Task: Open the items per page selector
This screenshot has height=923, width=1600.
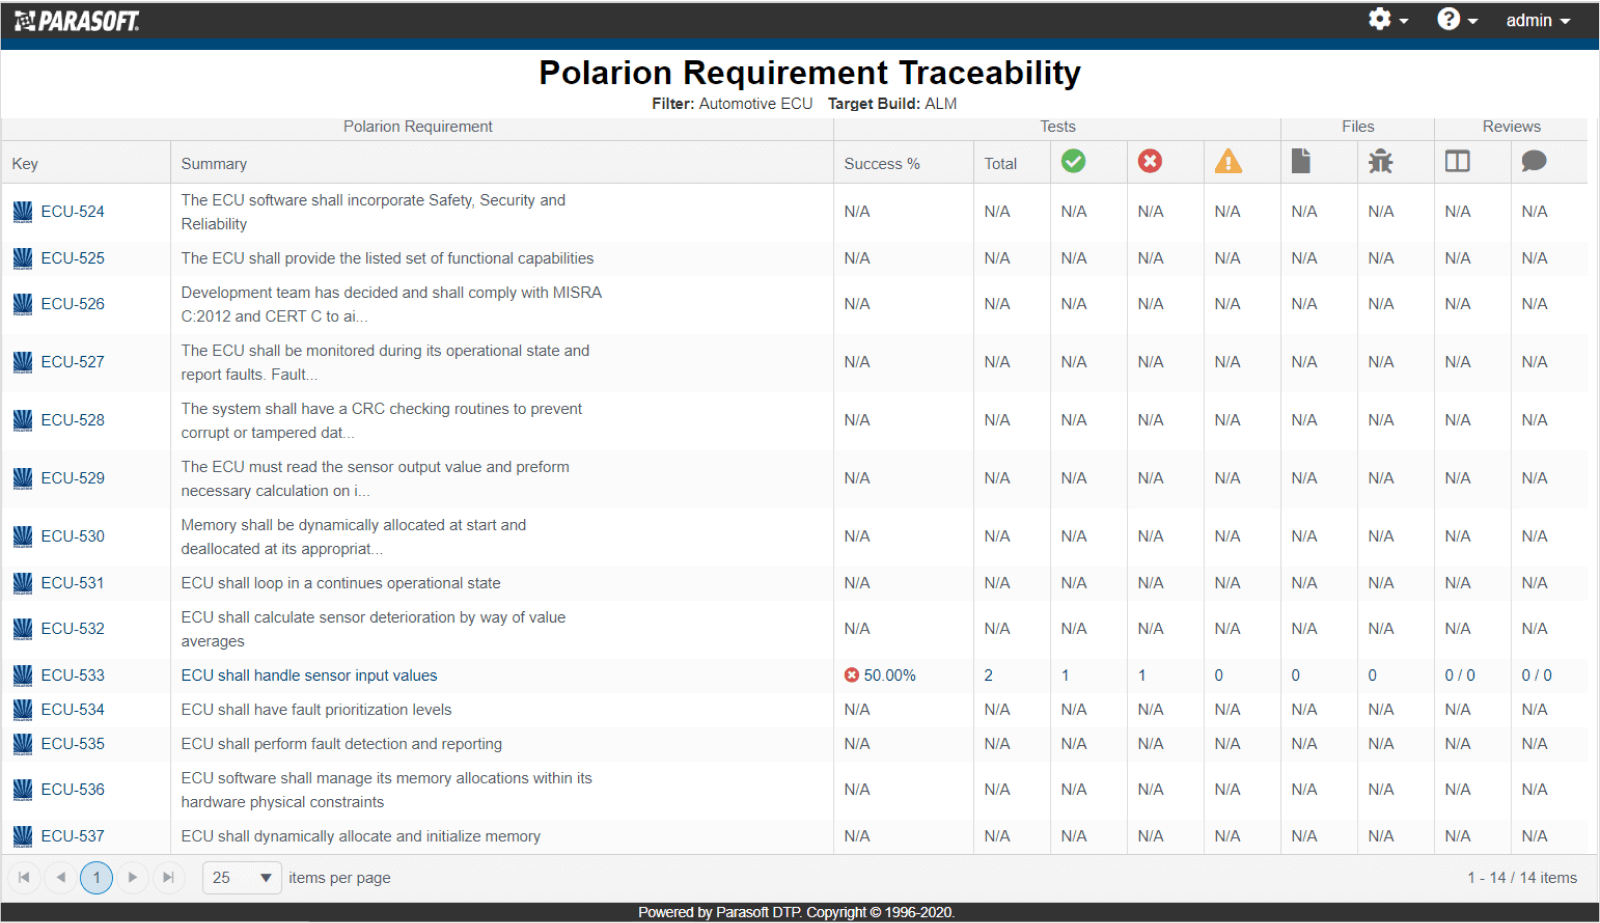Action: point(241,877)
